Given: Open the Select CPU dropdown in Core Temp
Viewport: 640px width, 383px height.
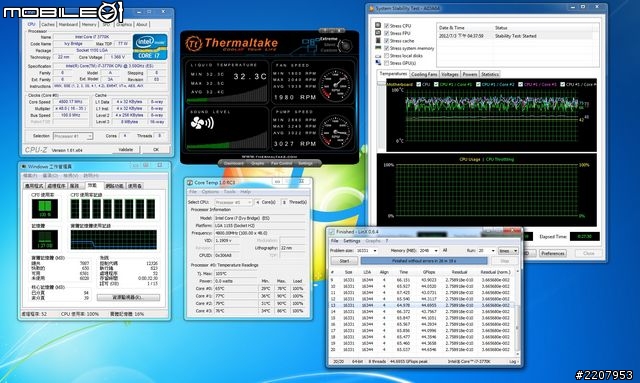Looking at the screenshot, I should pos(233,202).
